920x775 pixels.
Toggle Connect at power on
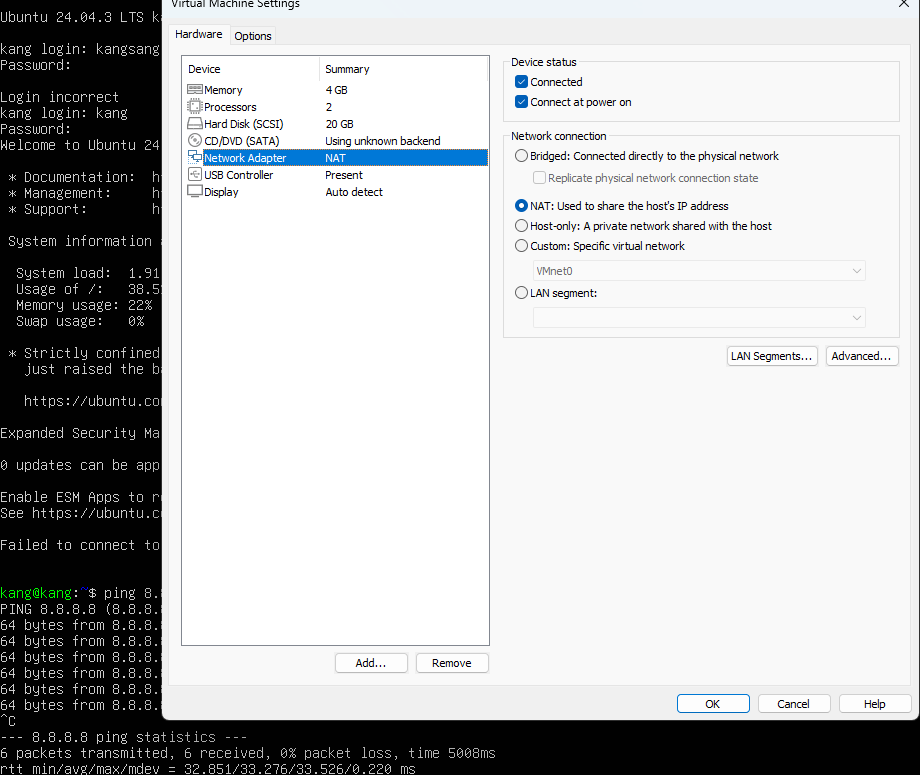[x=521, y=101]
